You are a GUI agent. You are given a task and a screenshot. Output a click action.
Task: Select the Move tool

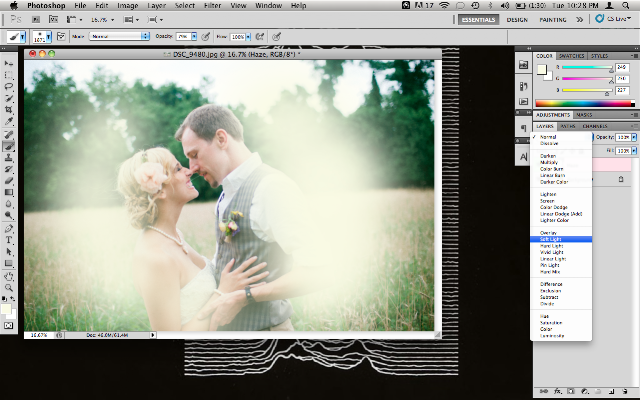coord(9,63)
